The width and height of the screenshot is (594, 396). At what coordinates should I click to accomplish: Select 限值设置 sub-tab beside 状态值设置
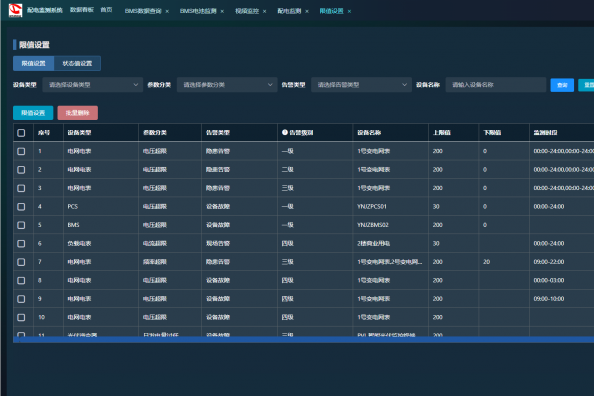point(33,63)
